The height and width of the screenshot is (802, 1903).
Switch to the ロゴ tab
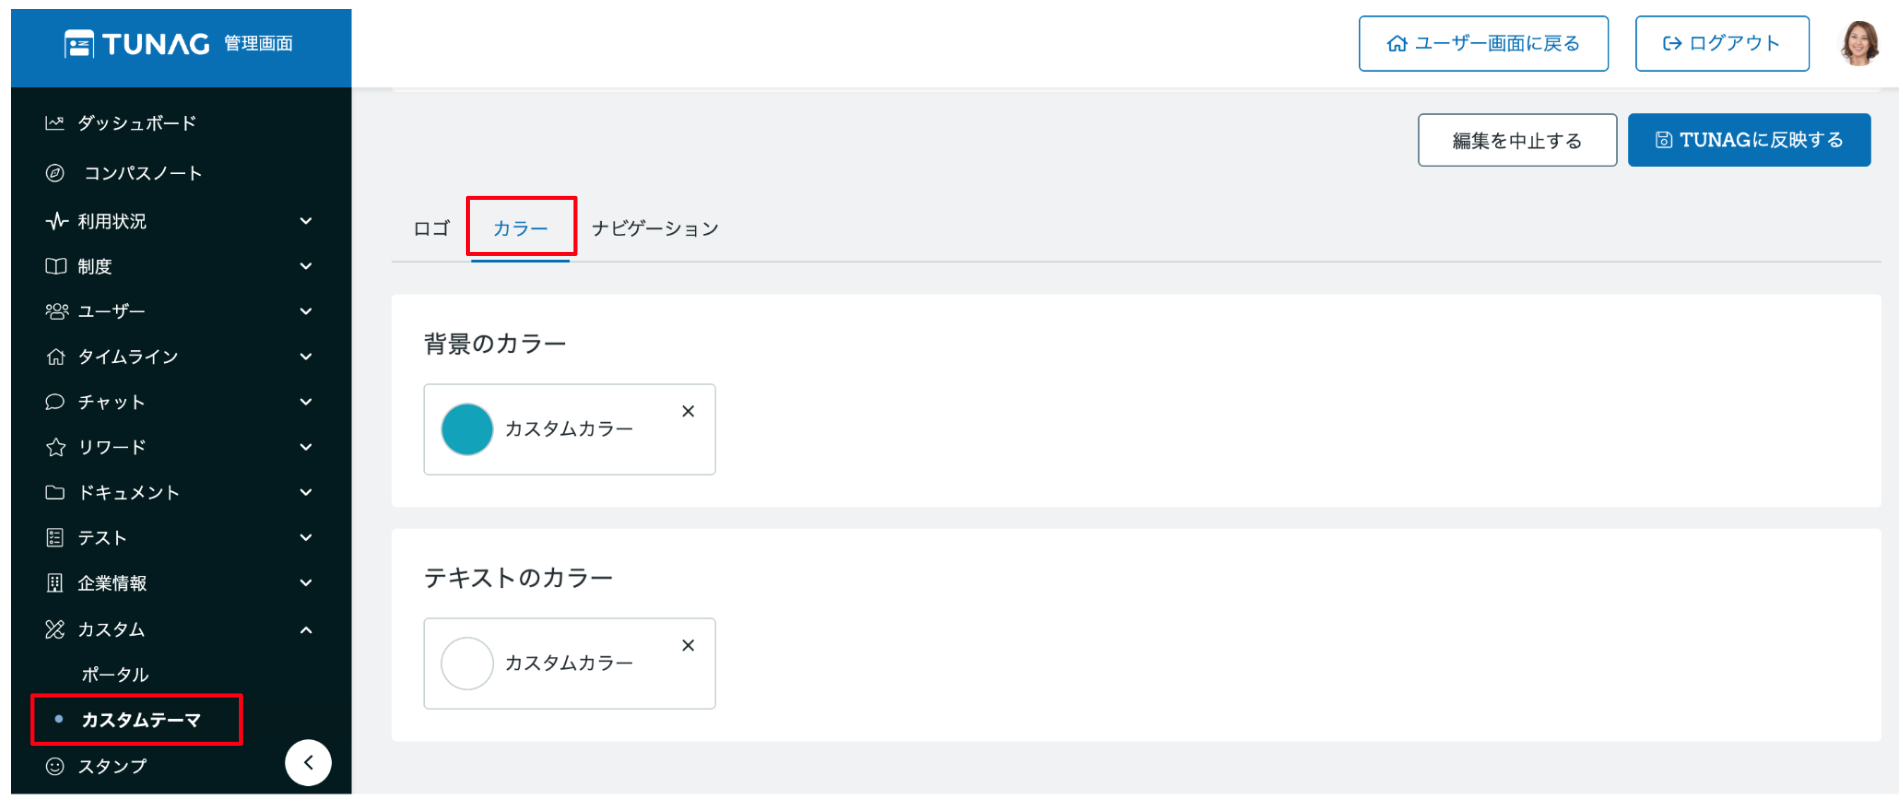point(430,227)
